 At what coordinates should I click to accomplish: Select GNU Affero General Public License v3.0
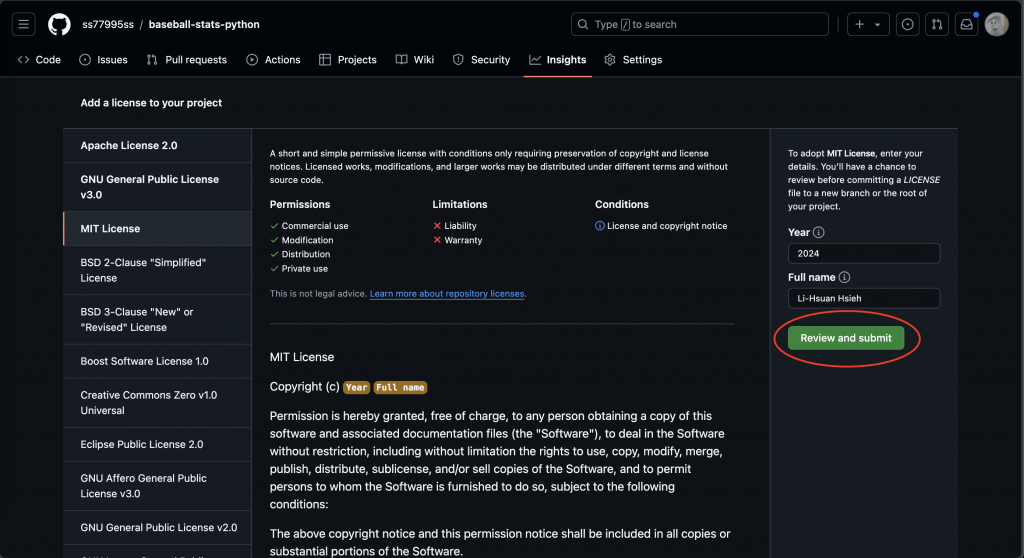(x=157, y=485)
